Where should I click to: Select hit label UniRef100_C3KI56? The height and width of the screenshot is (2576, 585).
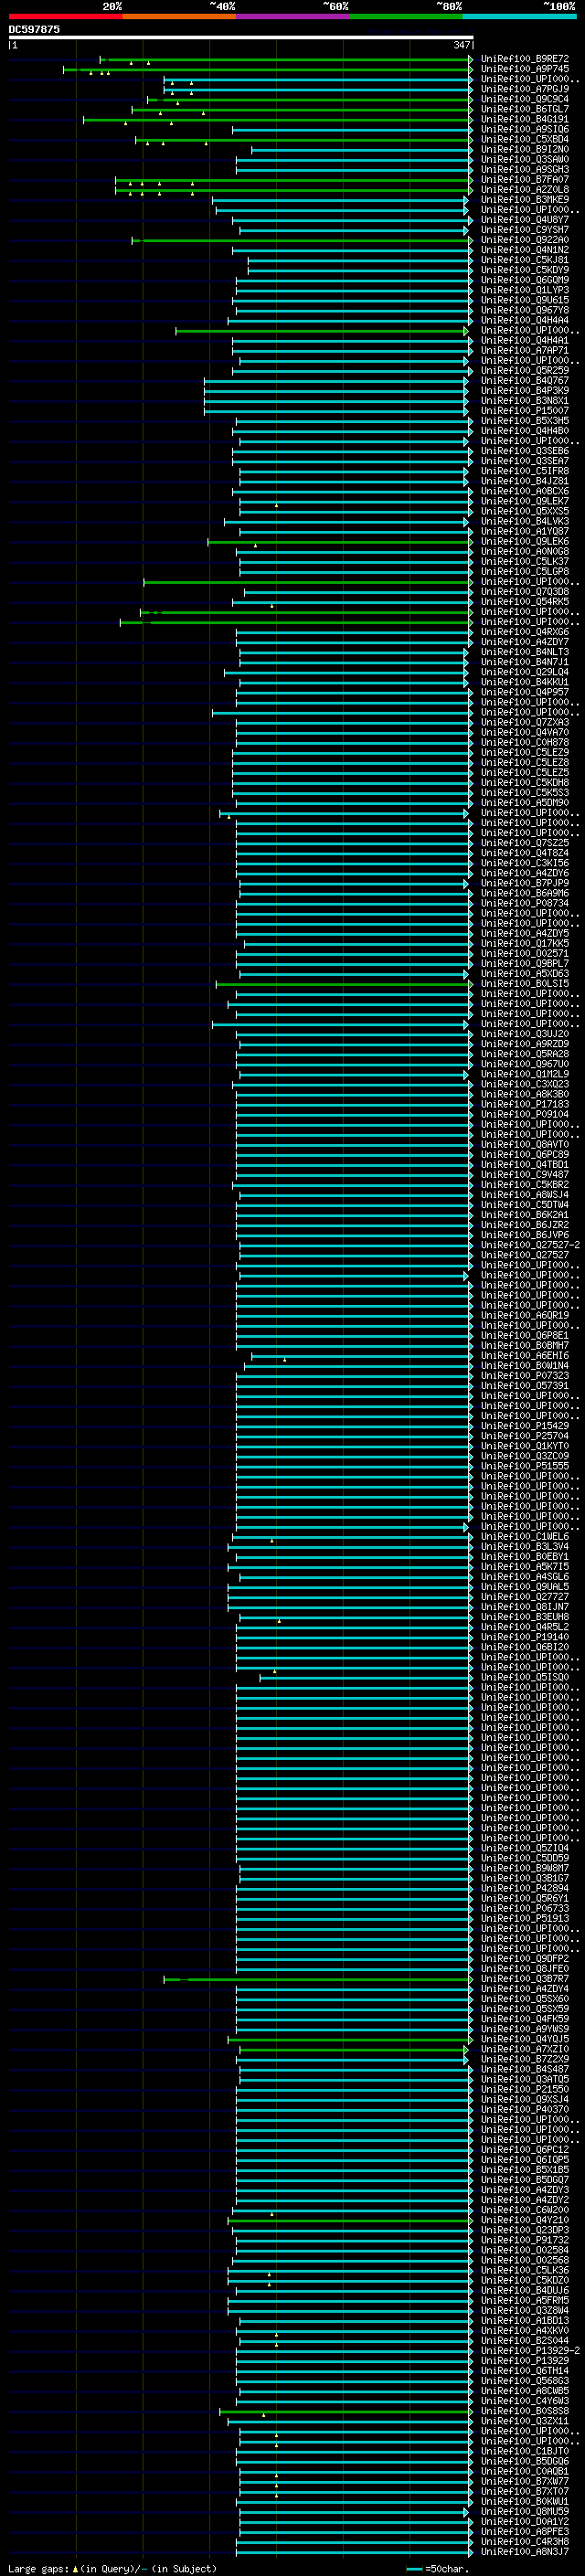point(525,863)
